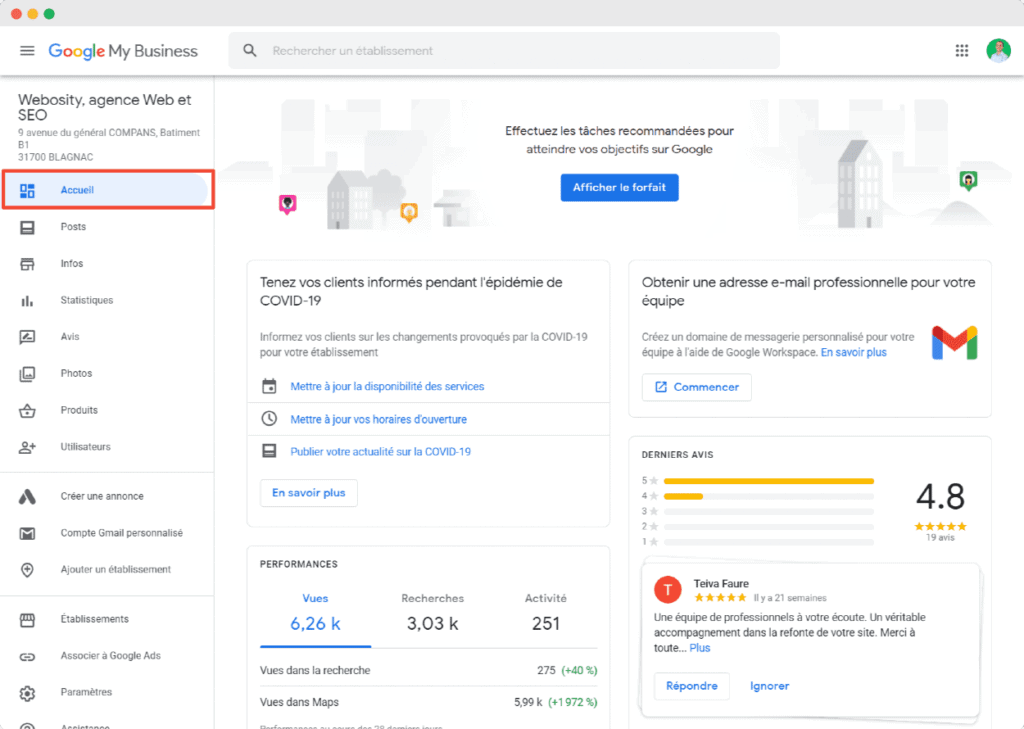Click the Afficher le forfait button
This screenshot has height=729, width=1024.
[619, 187]
